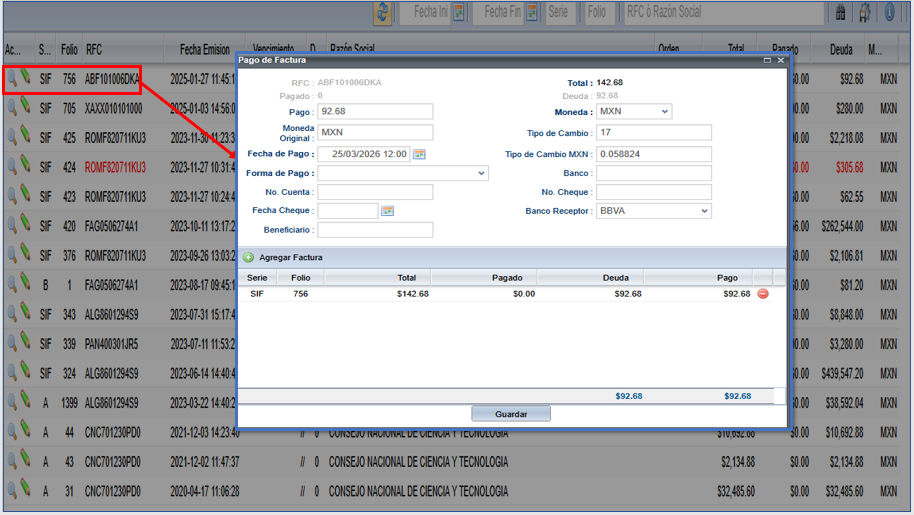Click the Folio filter field in toolbar
This screenshot has height=515, width=914.
pos(599,12)
